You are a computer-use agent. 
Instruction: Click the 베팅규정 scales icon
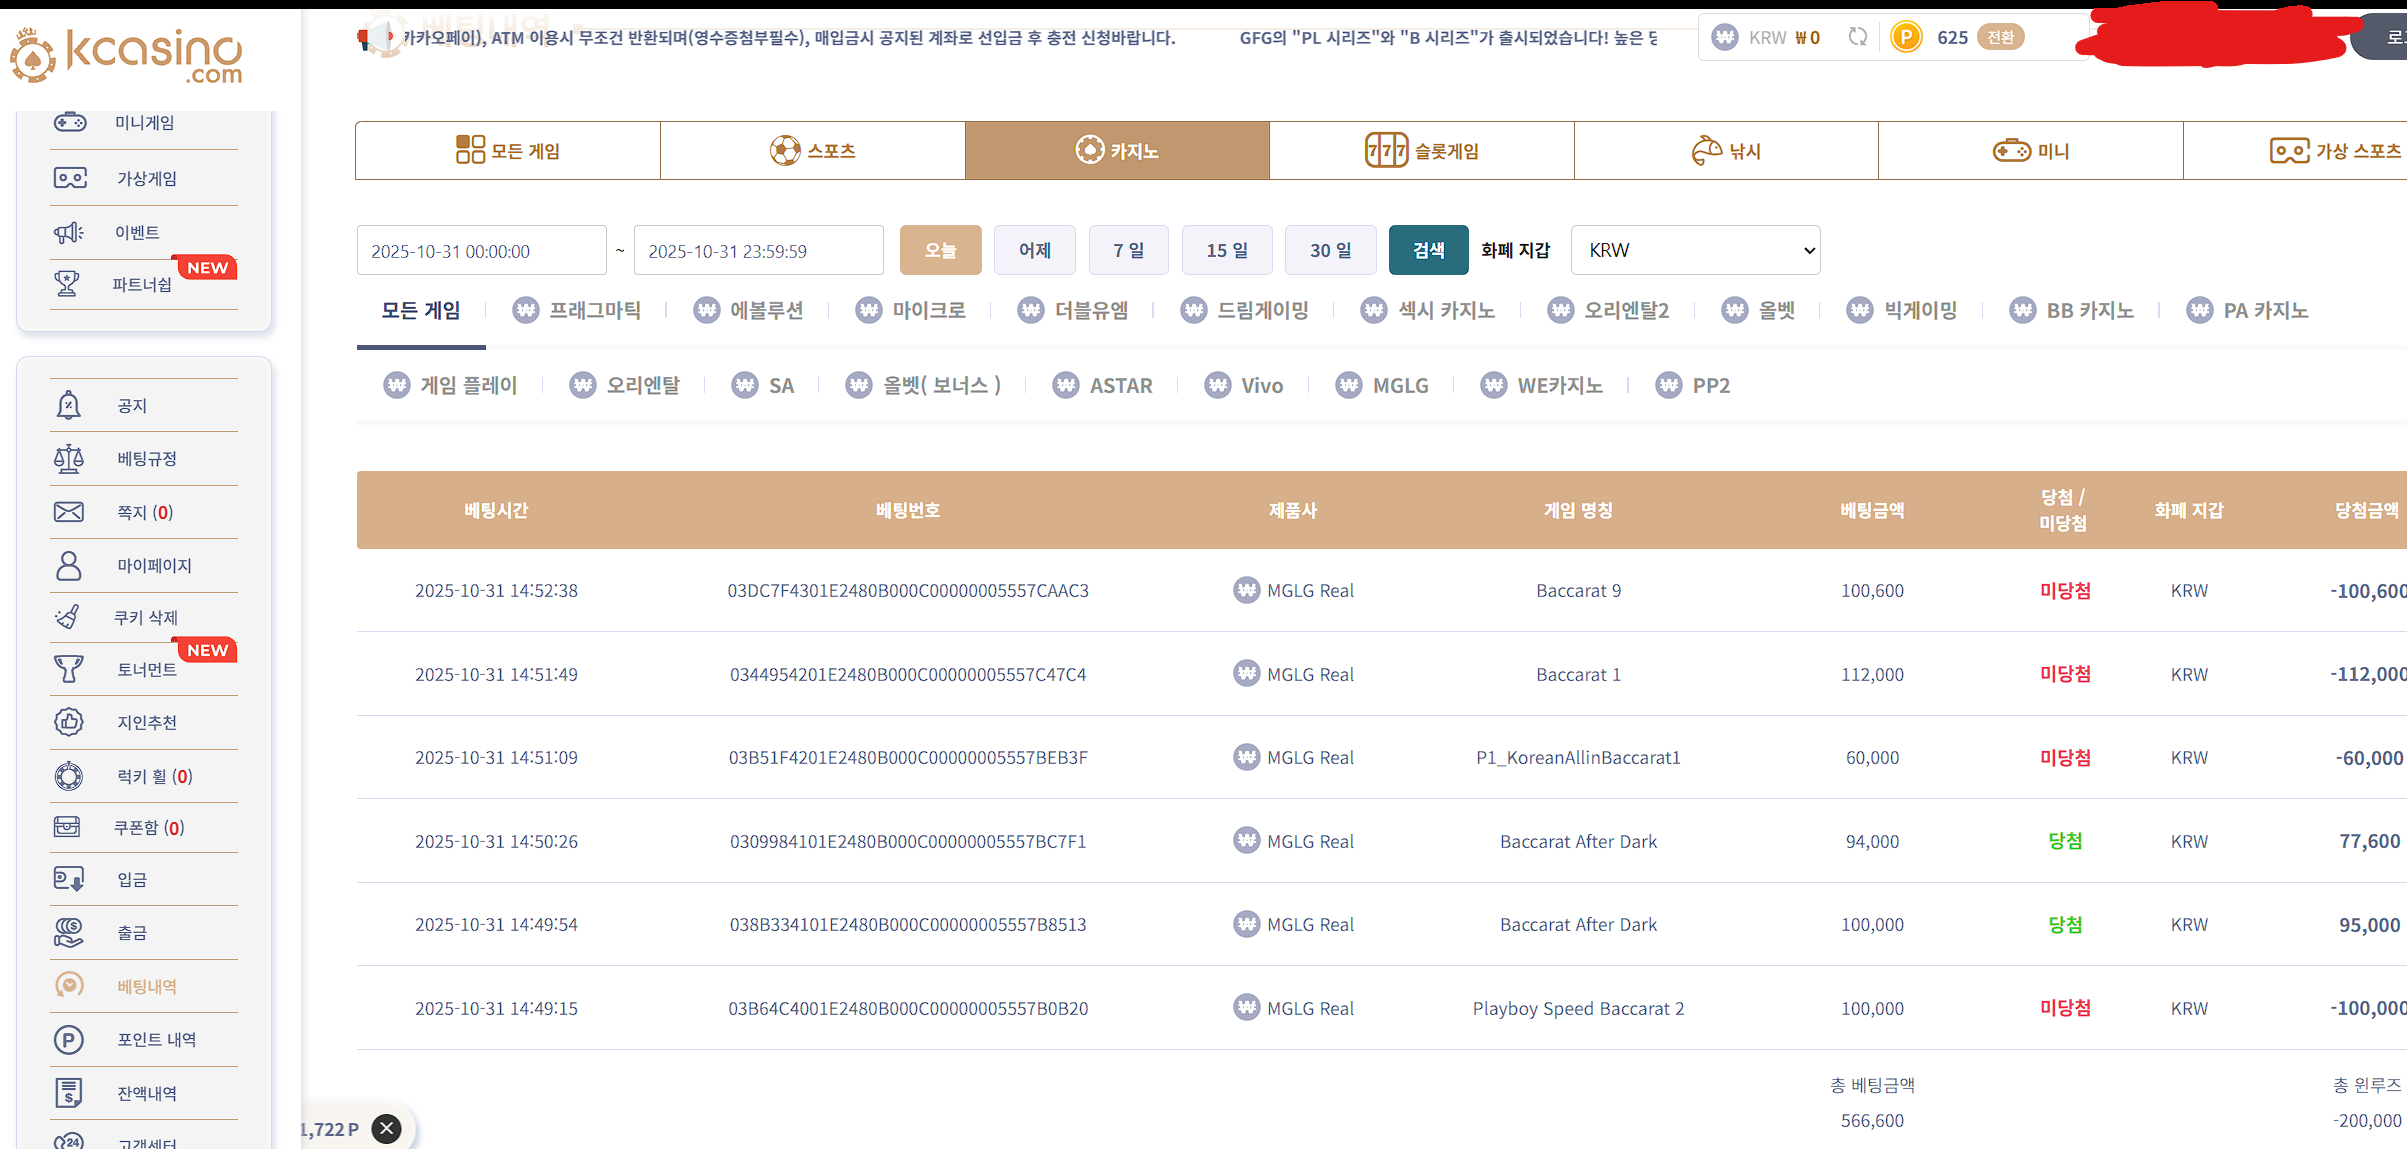coord(68,459)
